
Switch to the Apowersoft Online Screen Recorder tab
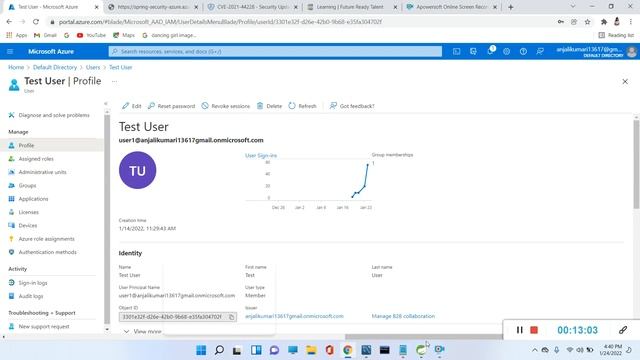pos(451,7)
